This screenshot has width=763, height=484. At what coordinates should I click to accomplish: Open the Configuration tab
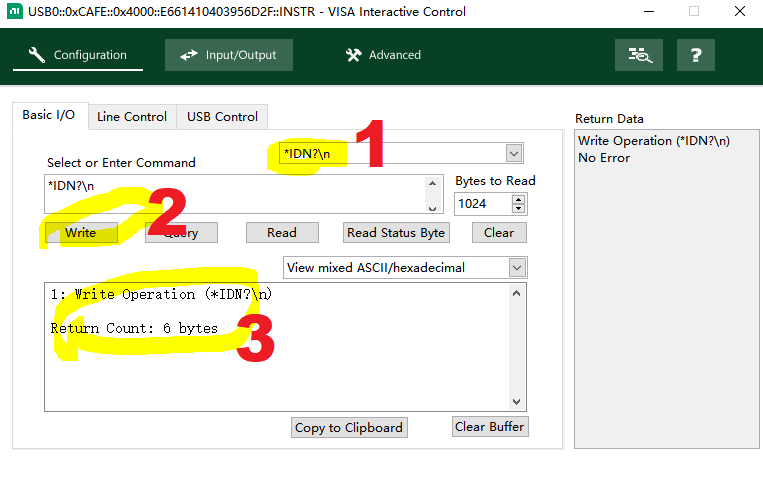[78, 55]
